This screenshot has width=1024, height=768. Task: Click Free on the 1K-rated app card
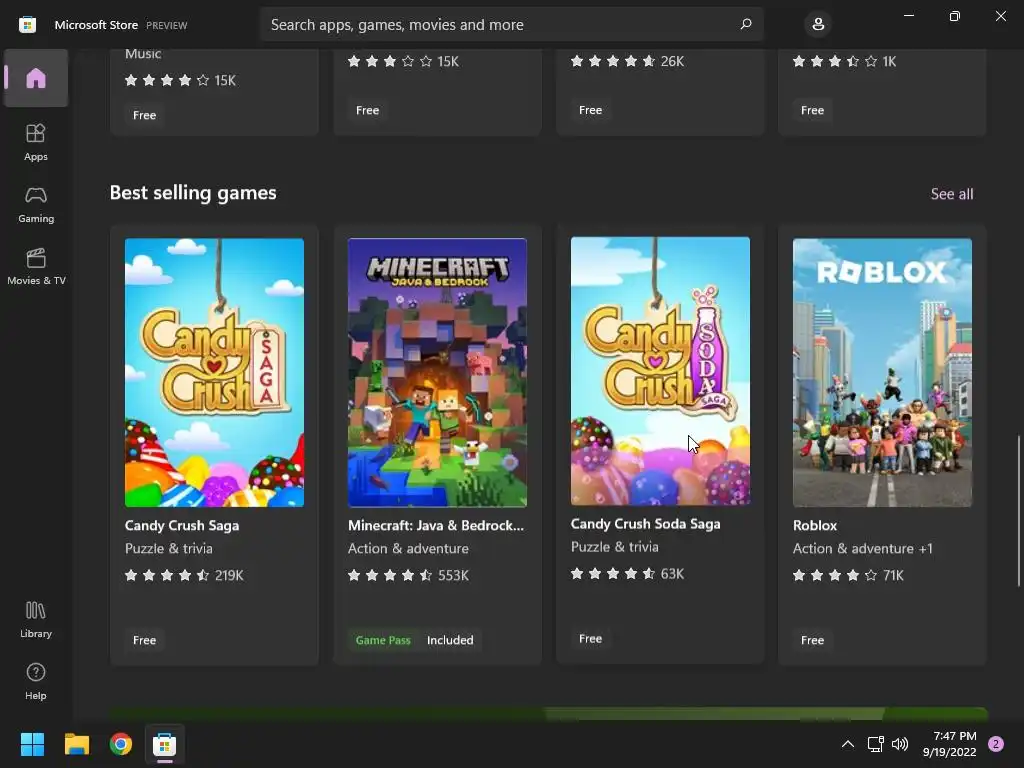[x=812, y=110]
